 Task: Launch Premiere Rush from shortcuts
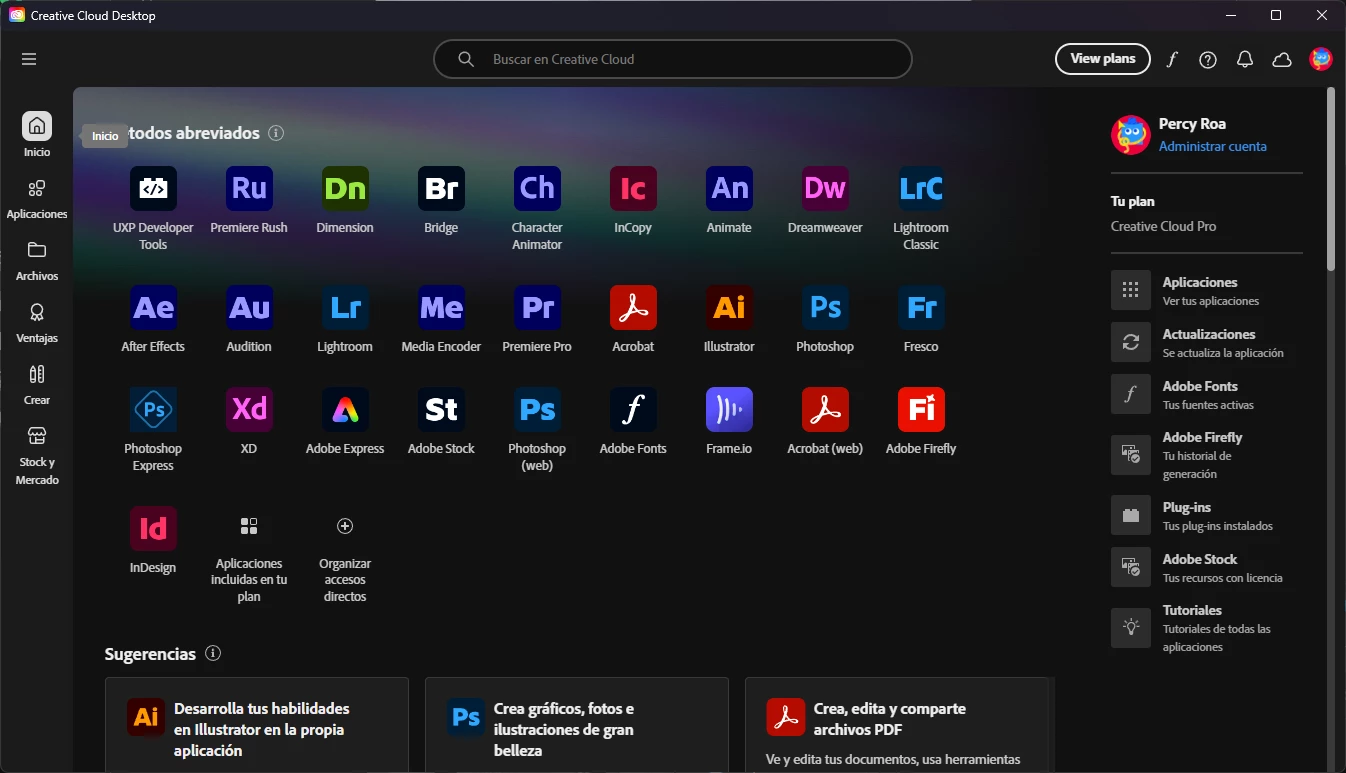coord(249,189)
